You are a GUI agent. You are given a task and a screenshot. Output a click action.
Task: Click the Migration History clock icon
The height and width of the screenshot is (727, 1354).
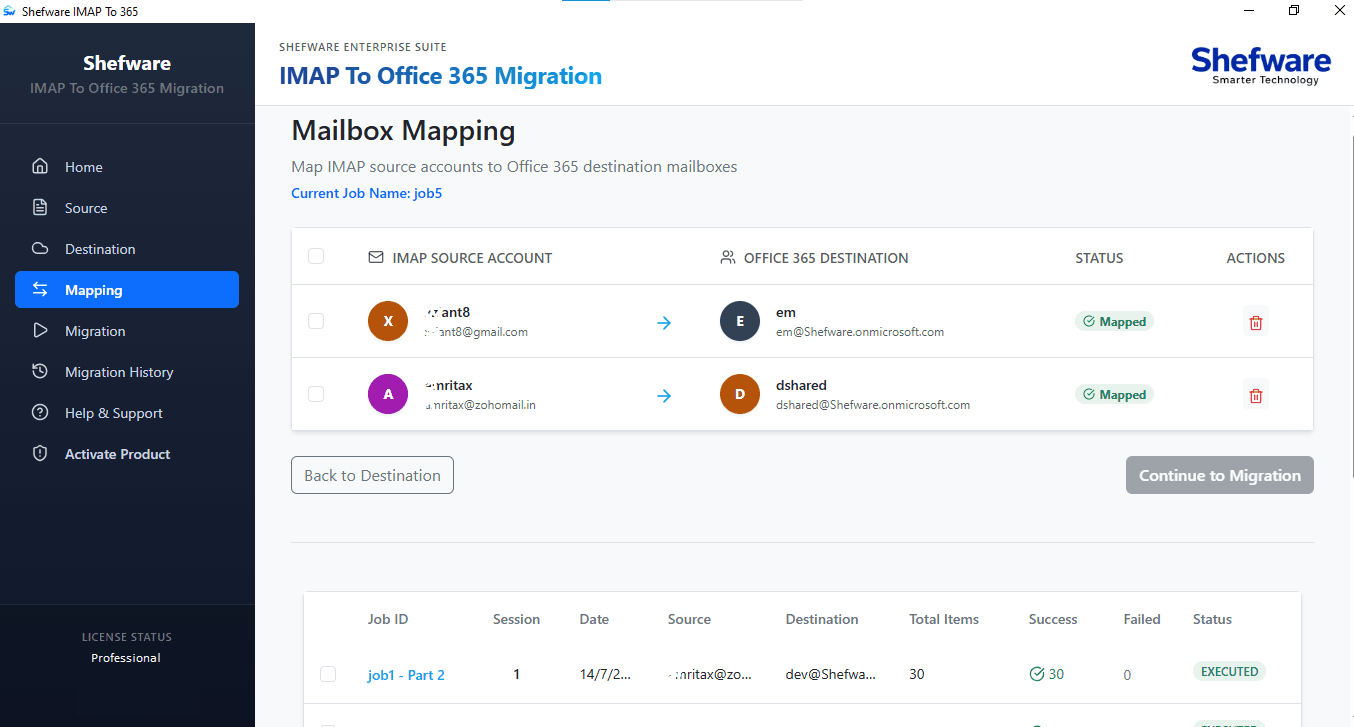(x=40, y=371)
